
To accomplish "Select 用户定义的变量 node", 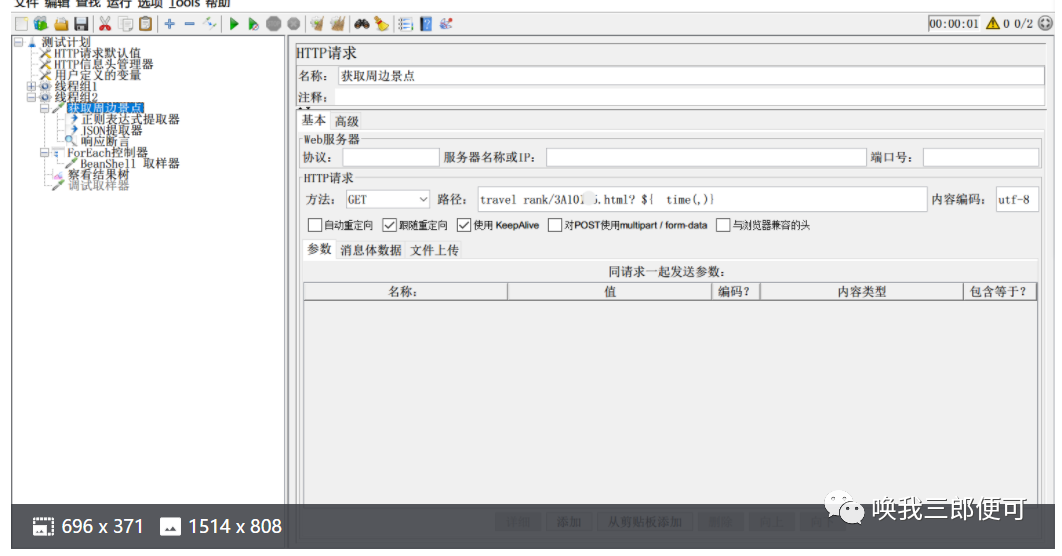I will [98, 74].
